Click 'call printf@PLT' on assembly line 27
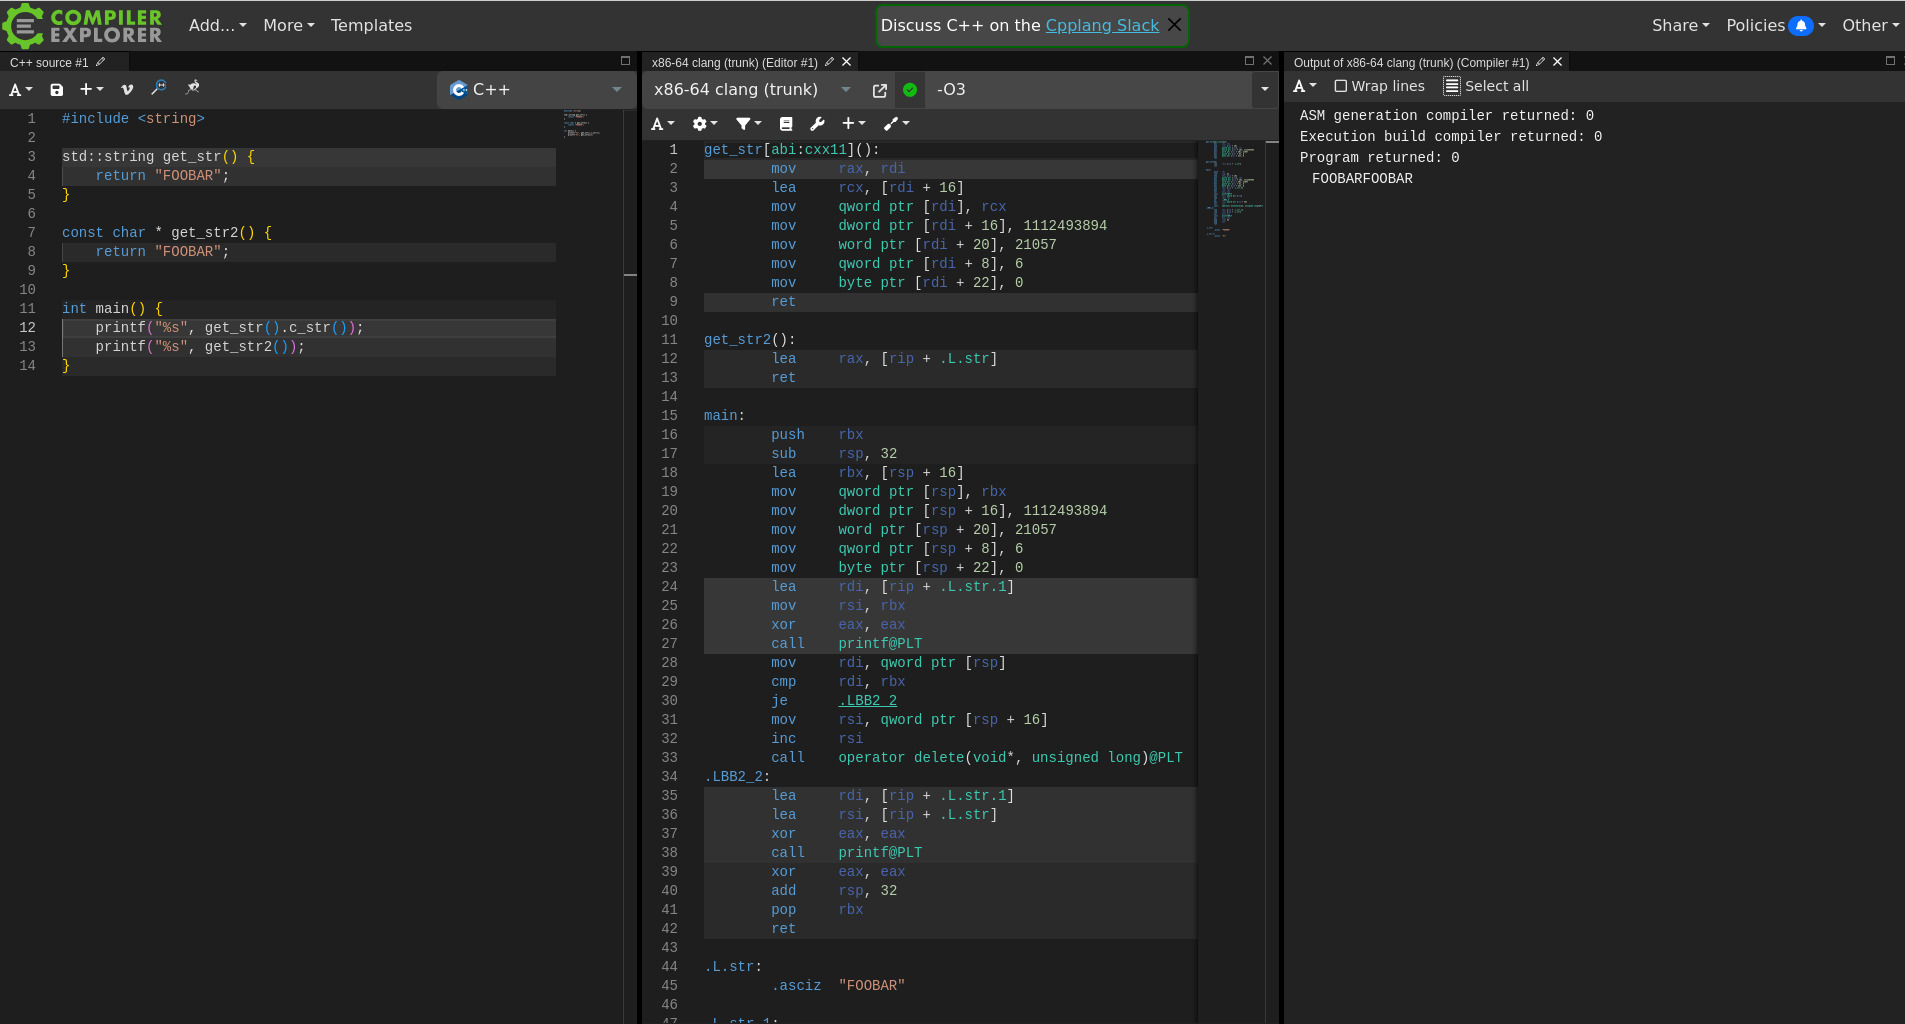This screenshot has width=1905, height=1024. pyautogui.click(x=846, y=644)
